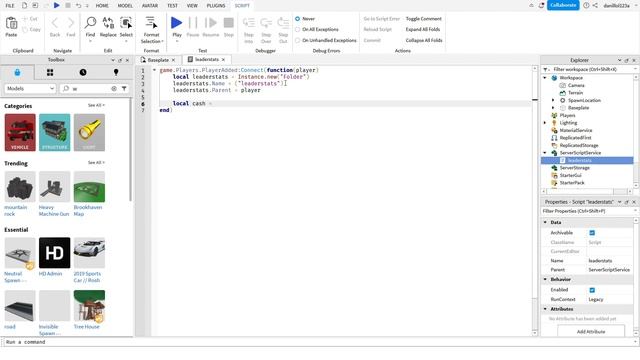Click the Format Selection icon
Screen dimensions: 640x360
click(x=151, y=23)
